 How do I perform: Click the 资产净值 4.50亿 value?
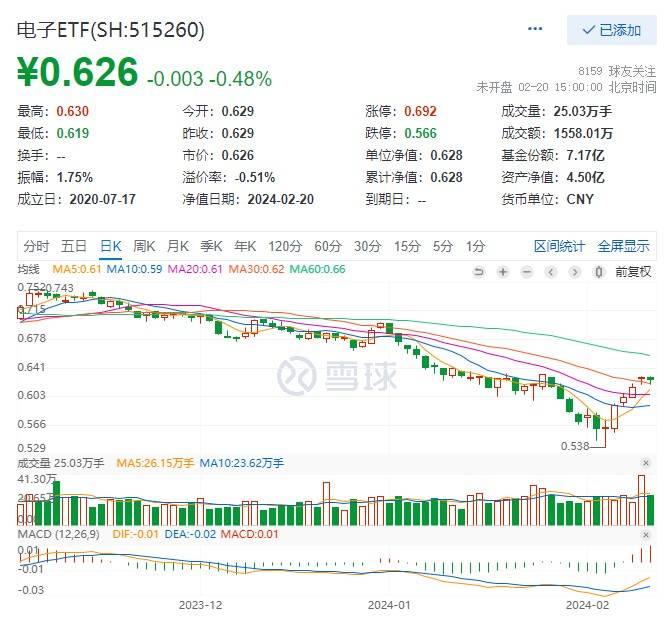585,177
